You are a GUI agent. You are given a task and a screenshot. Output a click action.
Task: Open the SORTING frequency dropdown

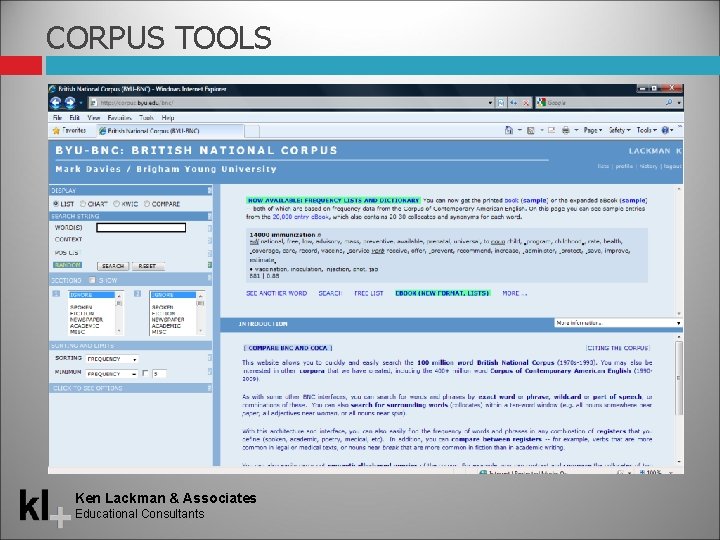pos(112,359)
